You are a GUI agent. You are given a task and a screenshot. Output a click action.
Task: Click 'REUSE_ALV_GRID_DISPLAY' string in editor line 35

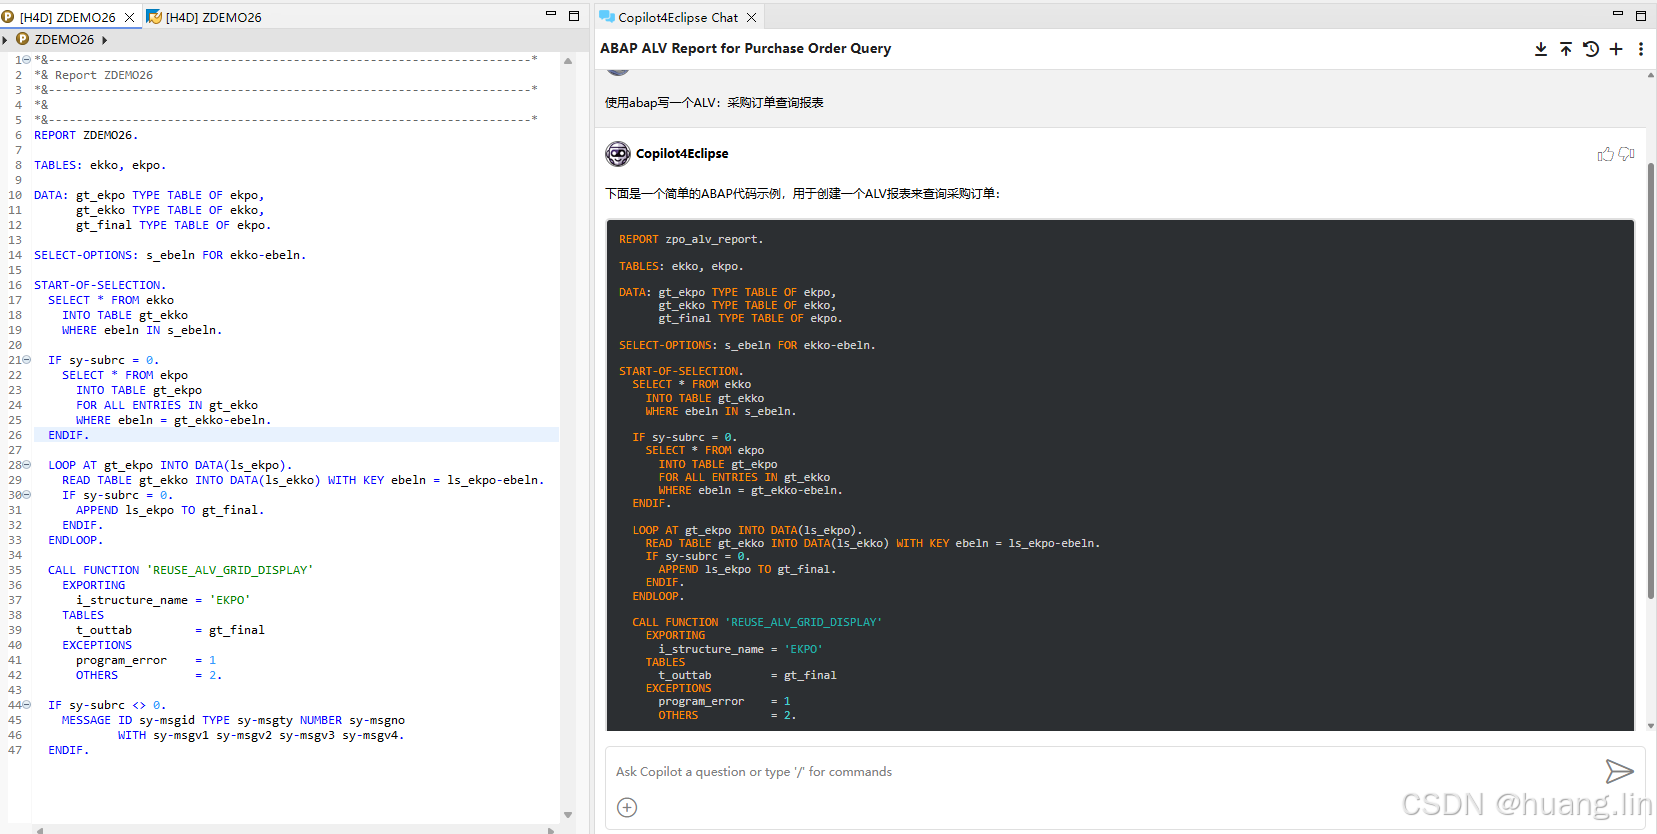pyautogui.click(x=230, y=570)
